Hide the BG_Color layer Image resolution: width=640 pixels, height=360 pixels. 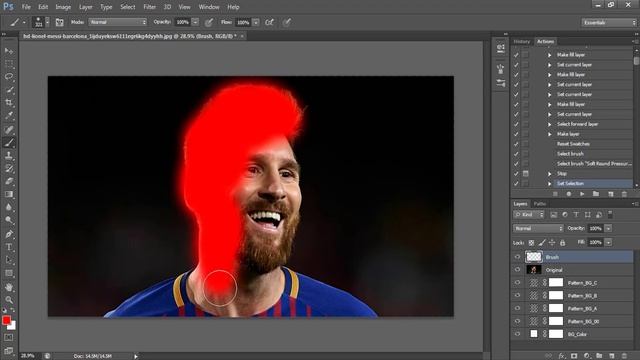tap(518, 334)
